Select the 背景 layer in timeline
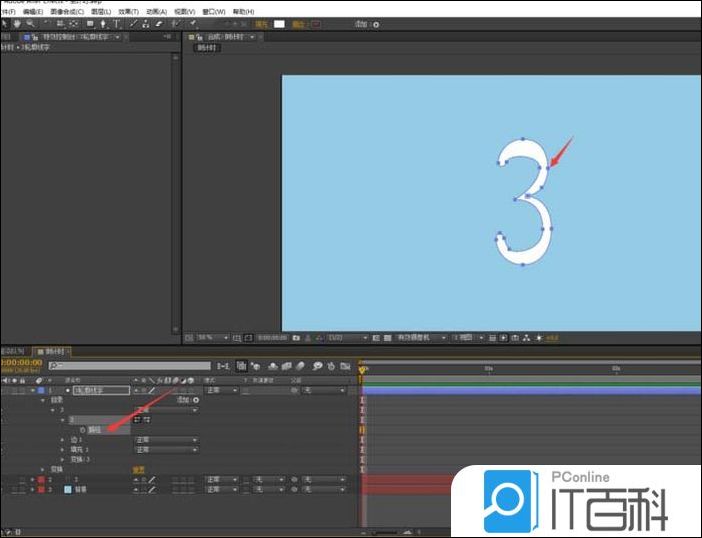Image resolution: width=702 pixels, height=538 pixels. click(x=81, y=490)
